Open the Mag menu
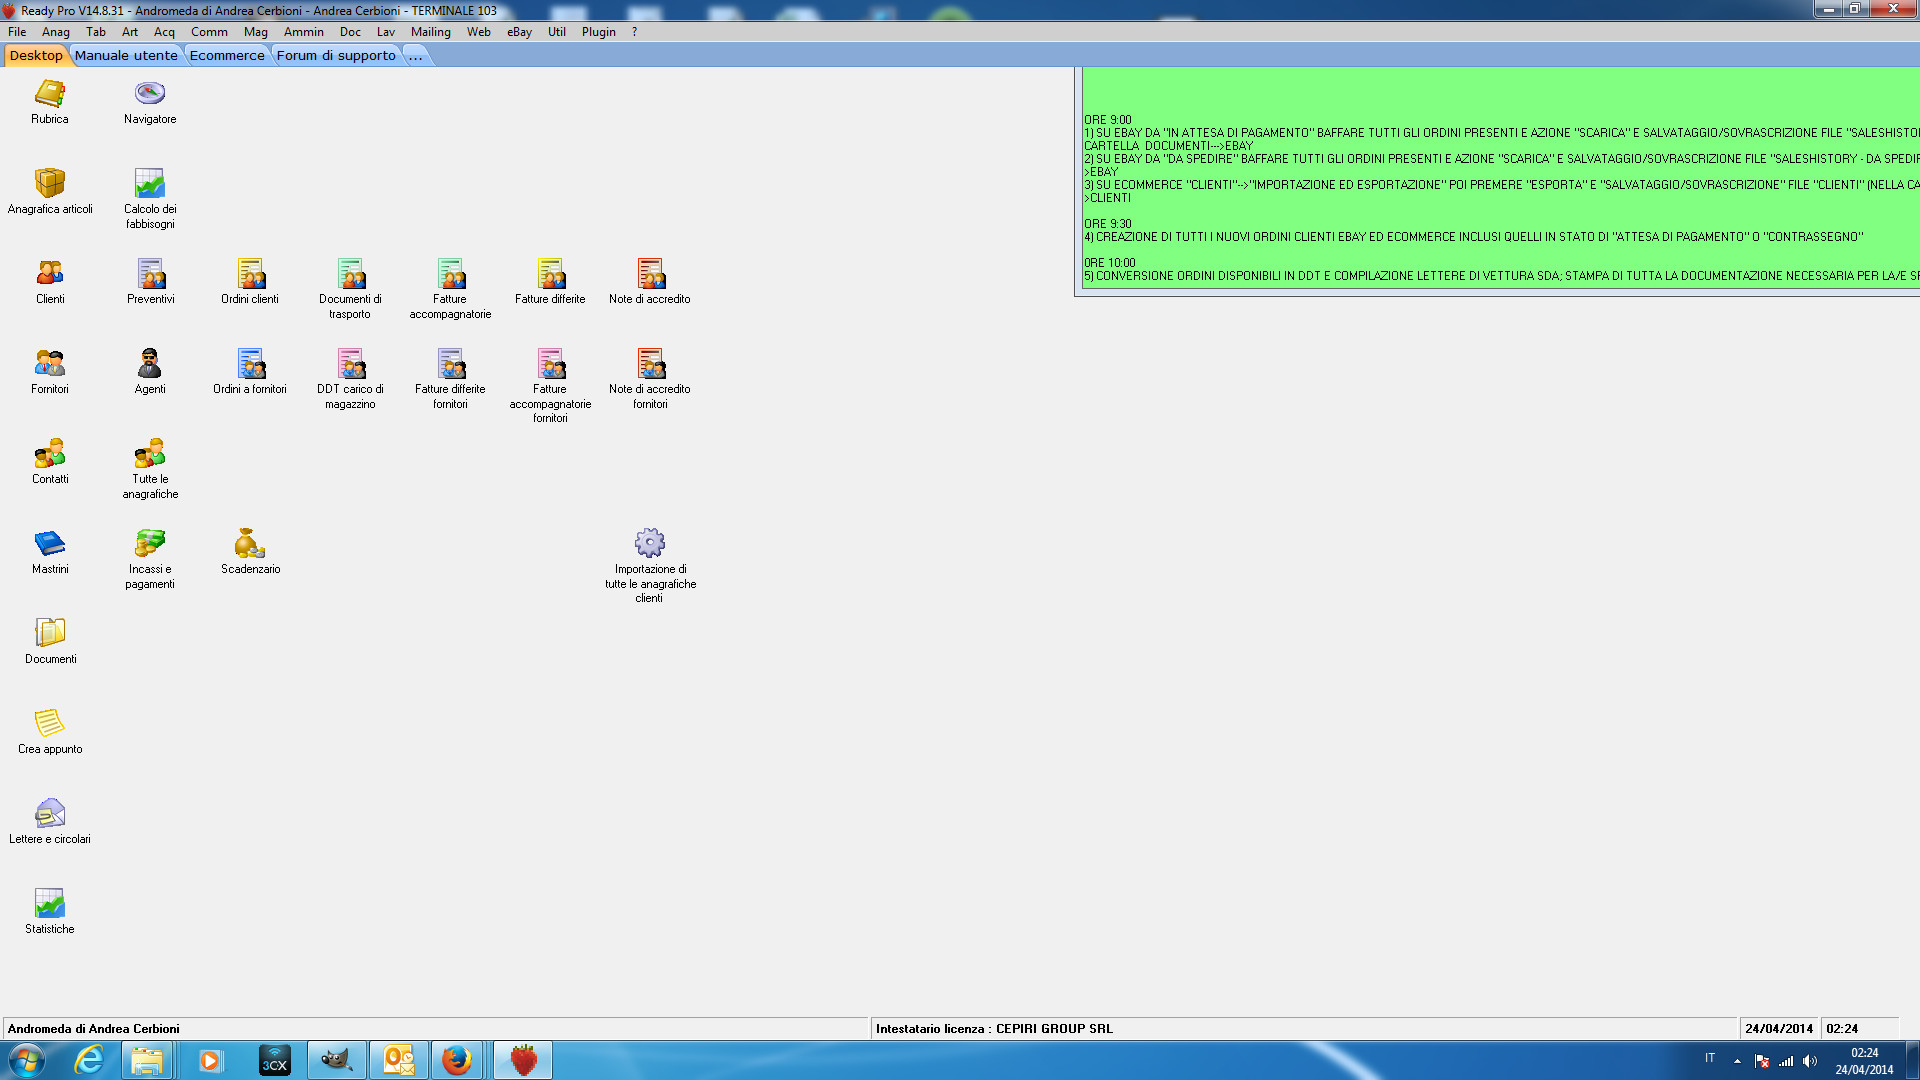1920x1080 pixels. [256, 32]
